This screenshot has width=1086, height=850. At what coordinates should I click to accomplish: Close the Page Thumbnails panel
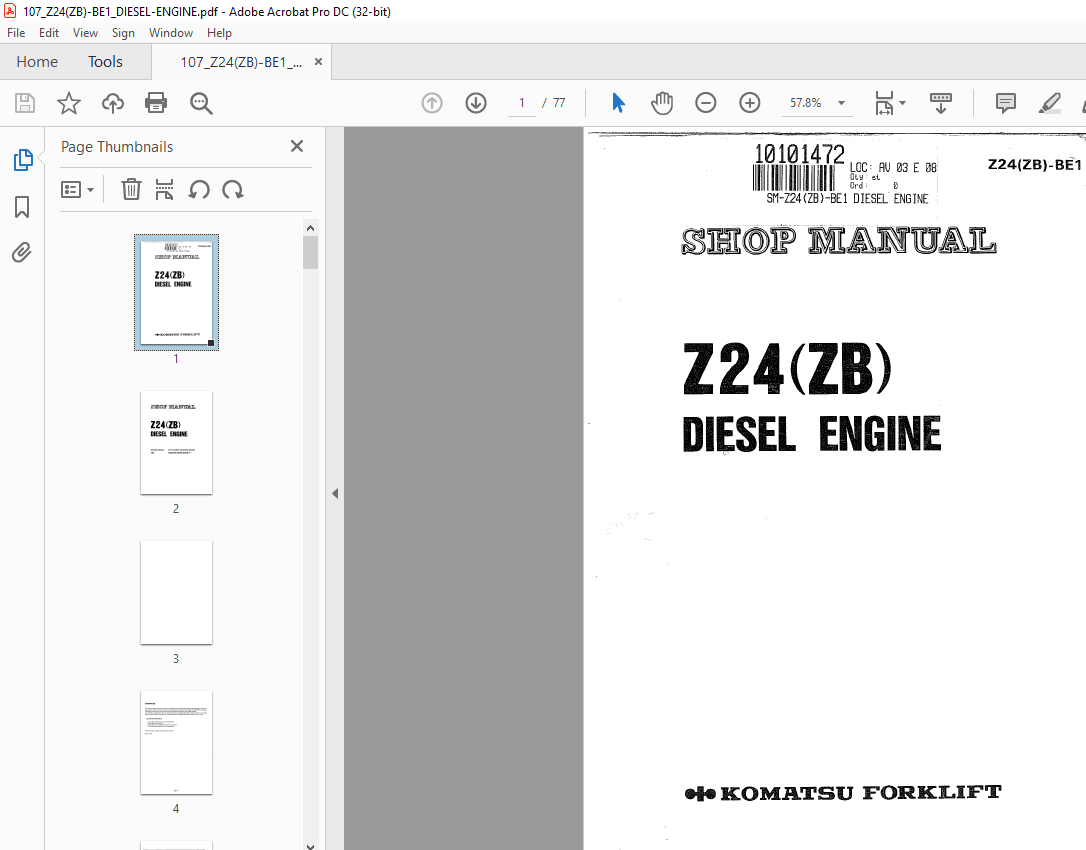coord(296,146)
